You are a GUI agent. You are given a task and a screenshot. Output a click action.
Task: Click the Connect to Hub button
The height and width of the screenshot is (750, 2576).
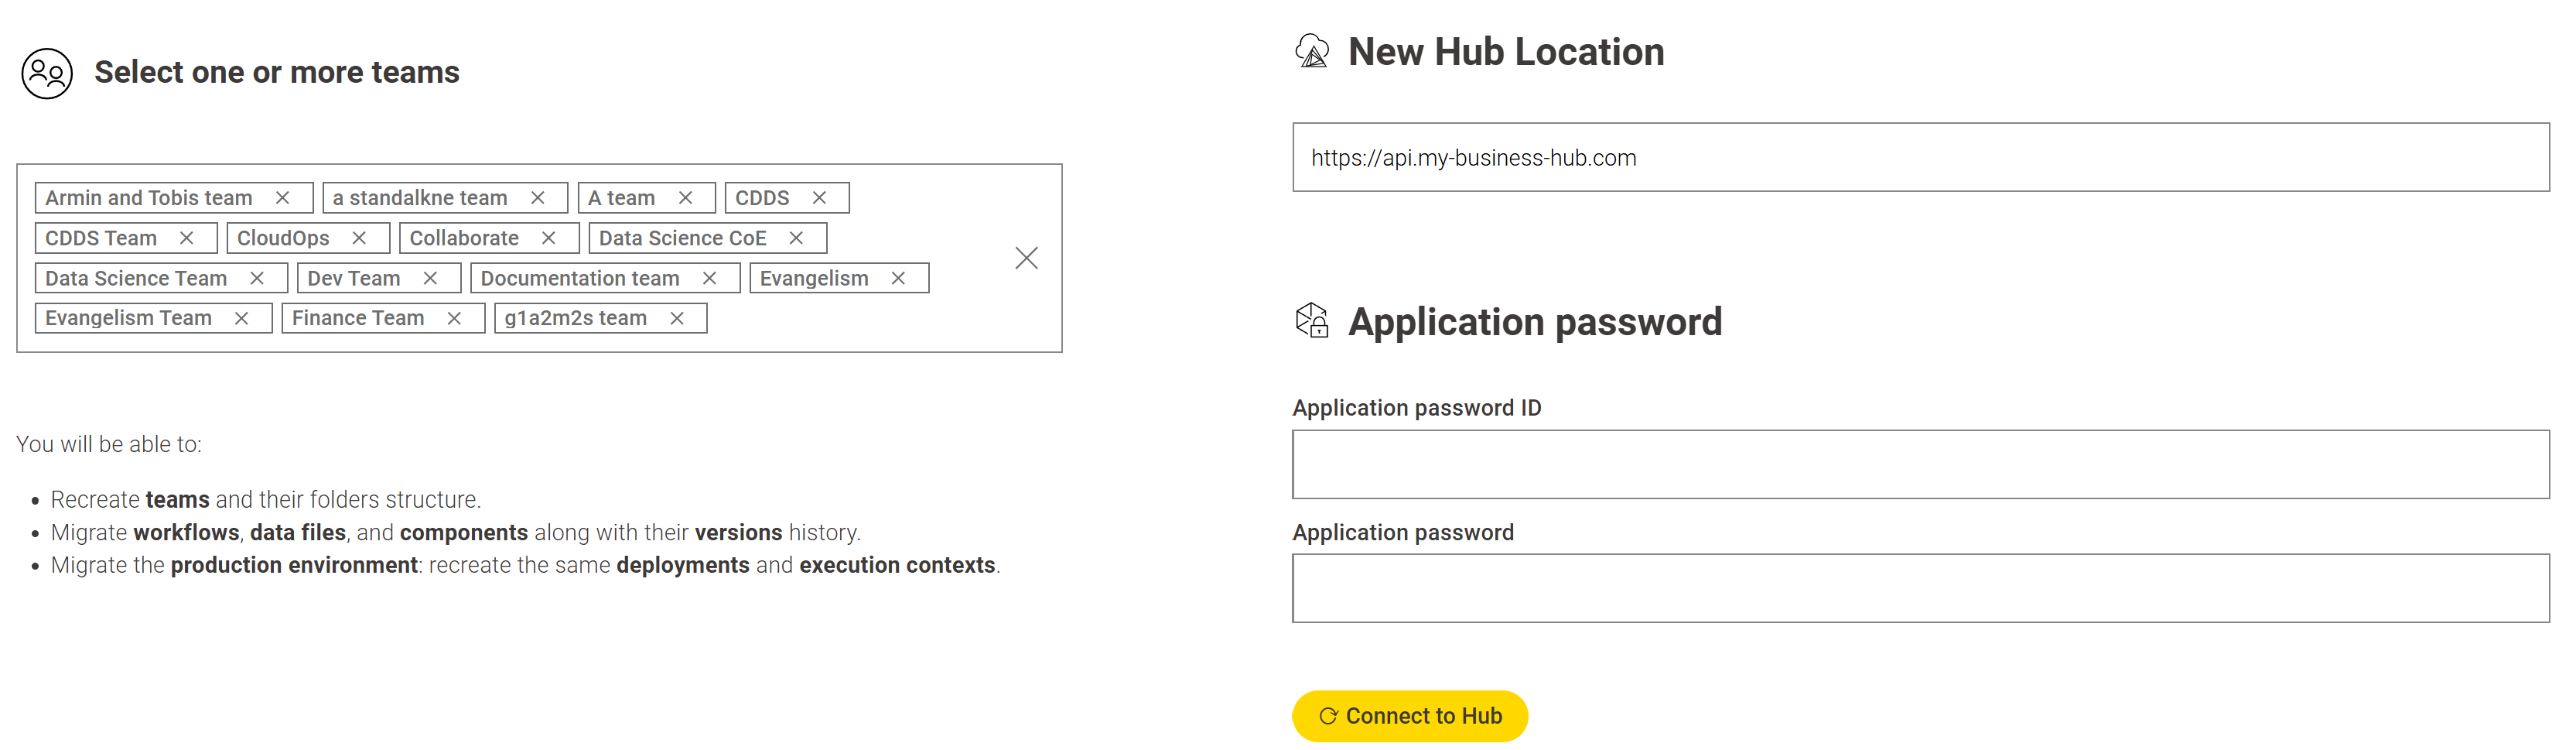tap(1409, 716)
